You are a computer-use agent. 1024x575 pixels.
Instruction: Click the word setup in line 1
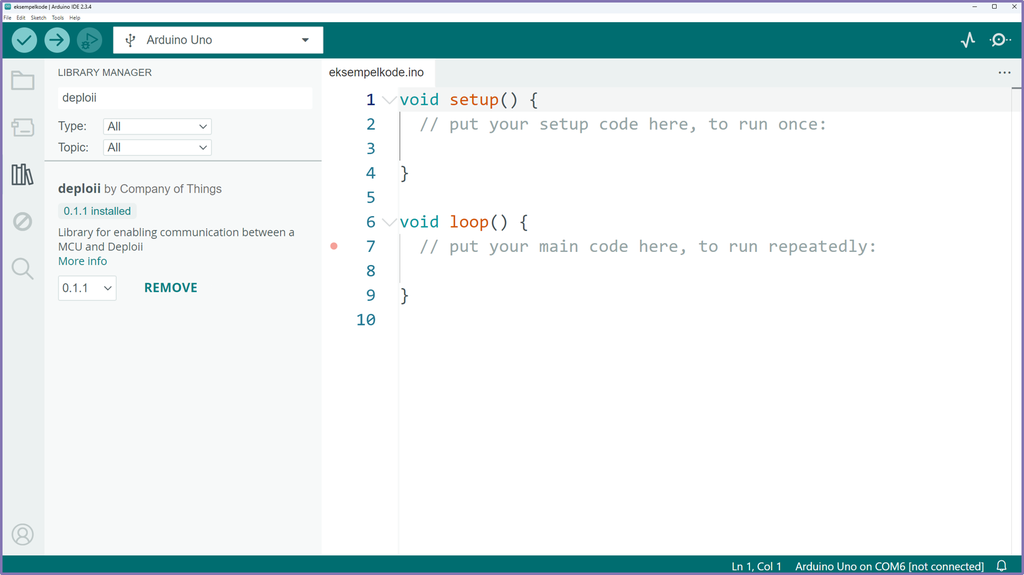474,100
